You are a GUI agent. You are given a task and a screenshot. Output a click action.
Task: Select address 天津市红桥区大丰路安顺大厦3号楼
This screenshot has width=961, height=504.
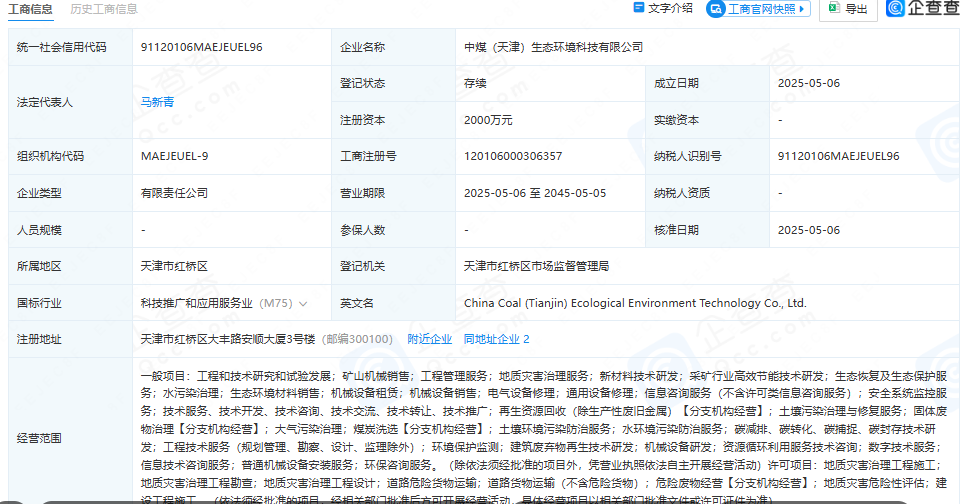228,339
